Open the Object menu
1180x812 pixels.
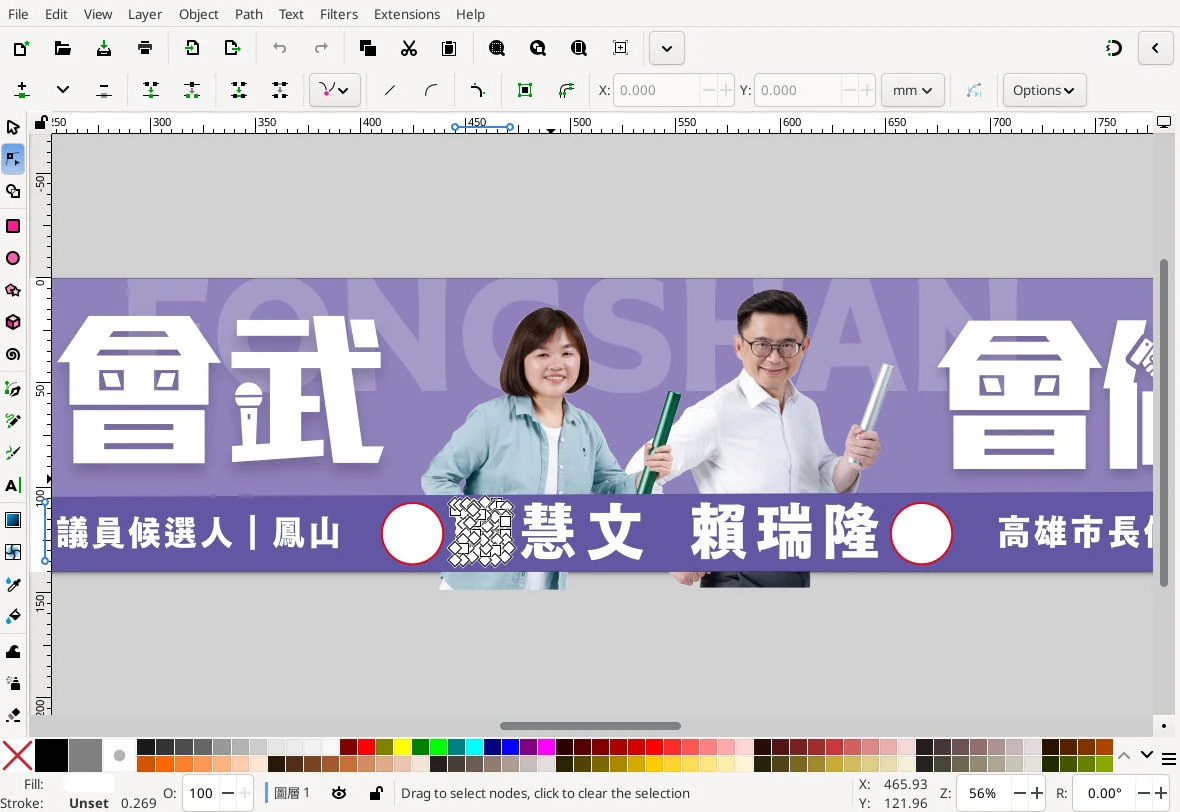point(199,14)
